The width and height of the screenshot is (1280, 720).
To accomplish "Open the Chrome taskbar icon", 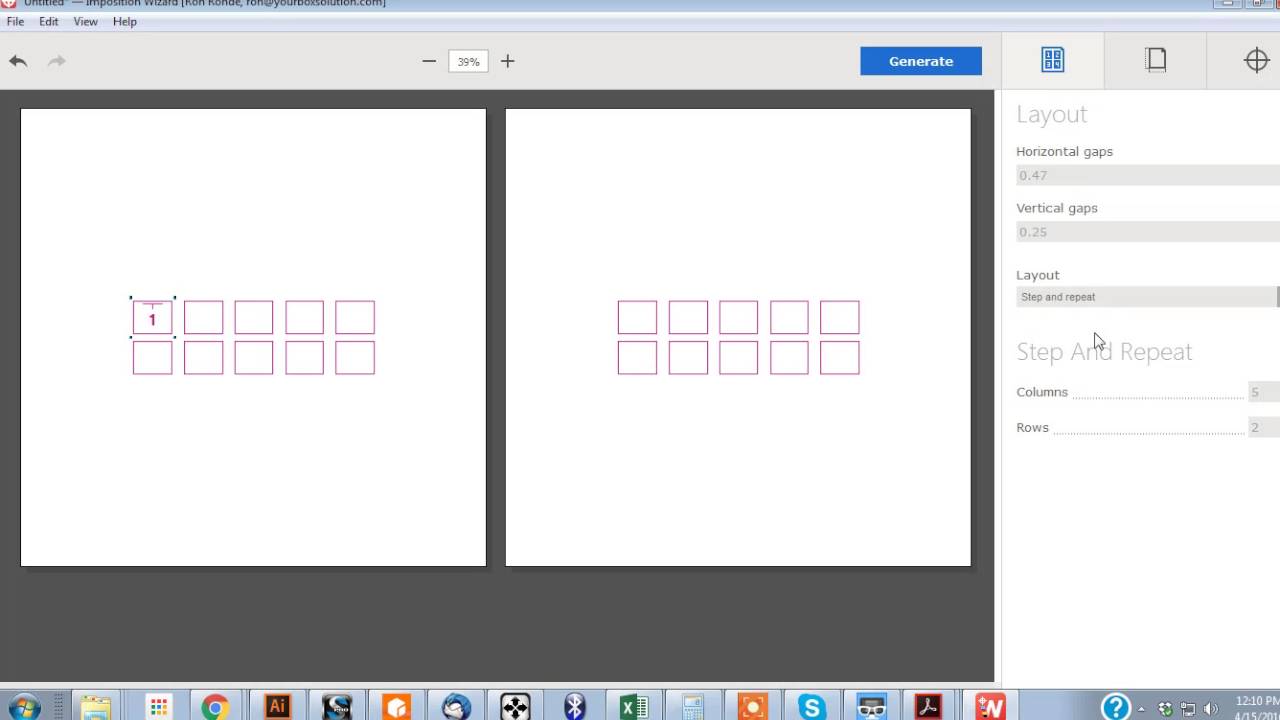I will (215, 707).
